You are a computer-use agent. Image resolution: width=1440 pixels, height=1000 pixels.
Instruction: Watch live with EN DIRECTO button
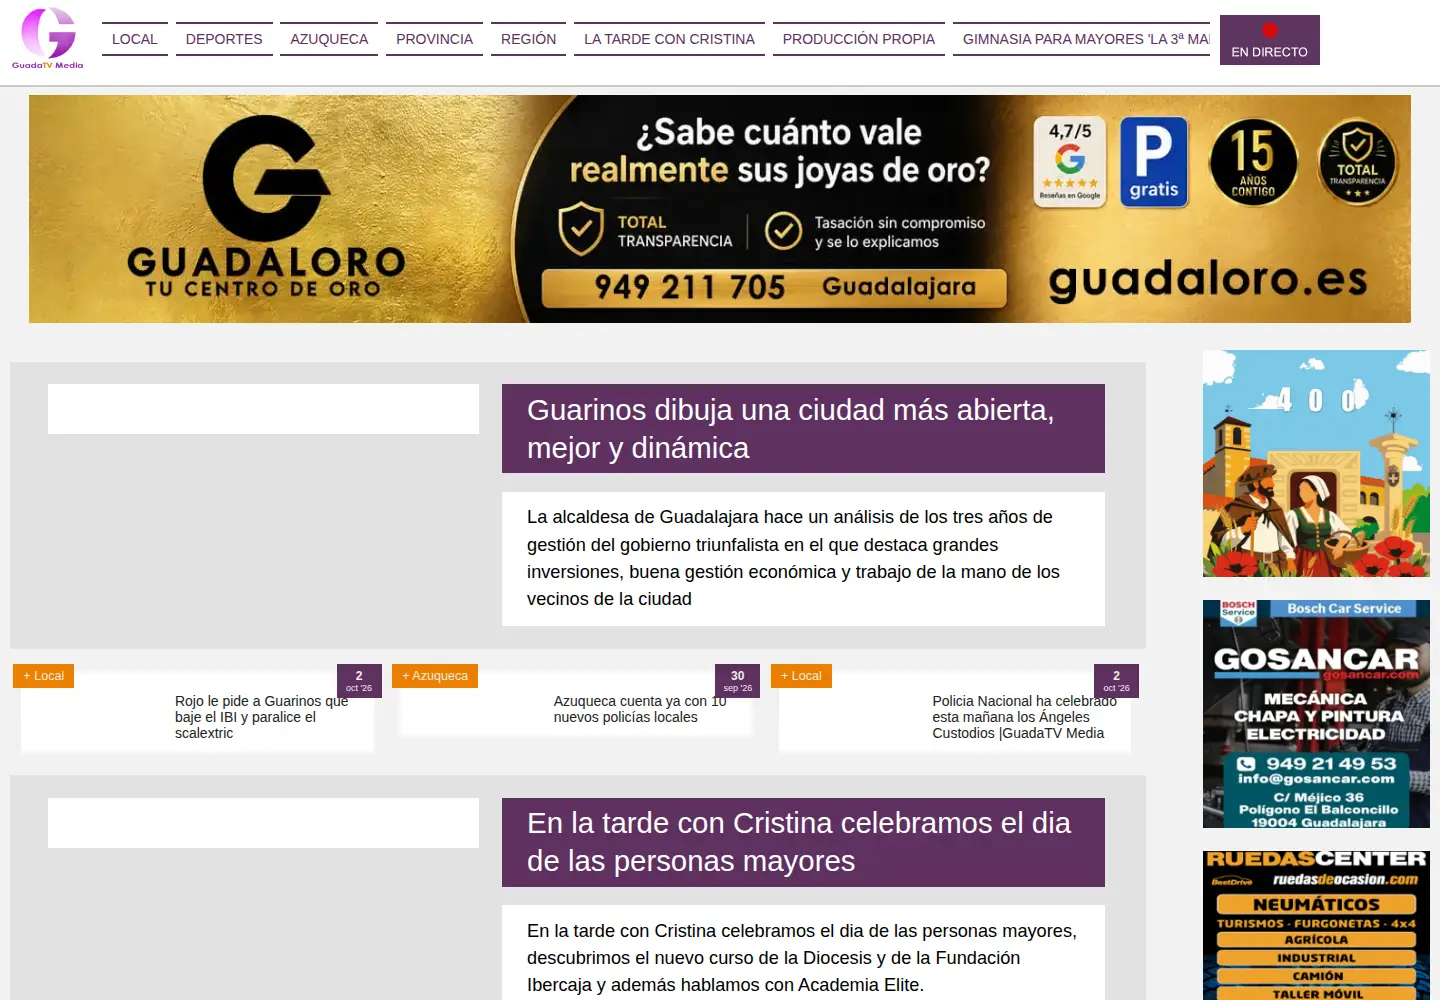pos(1270,40)
